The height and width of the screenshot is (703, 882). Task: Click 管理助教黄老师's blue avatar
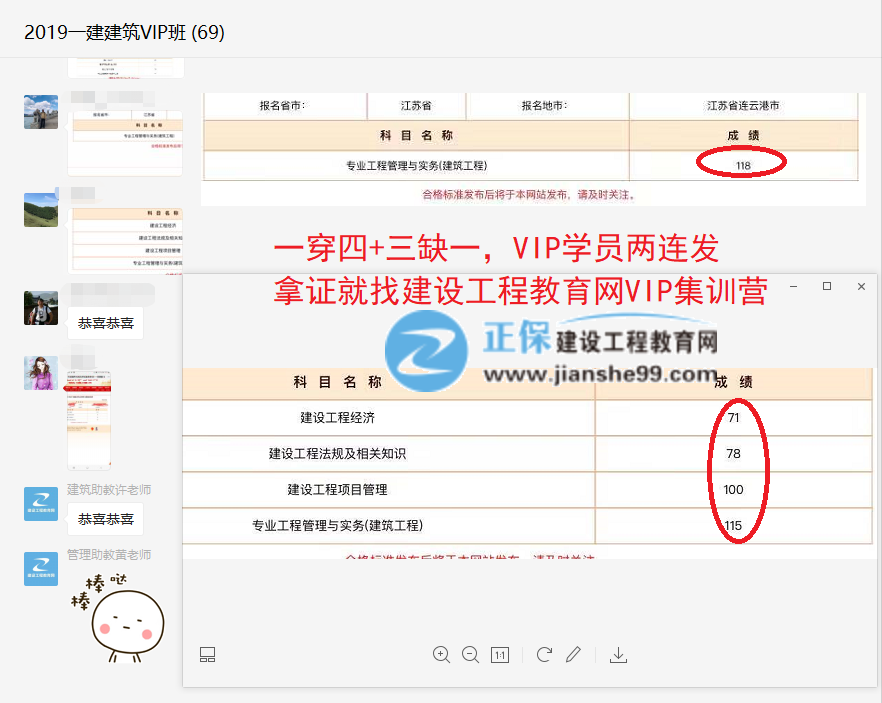41,569
